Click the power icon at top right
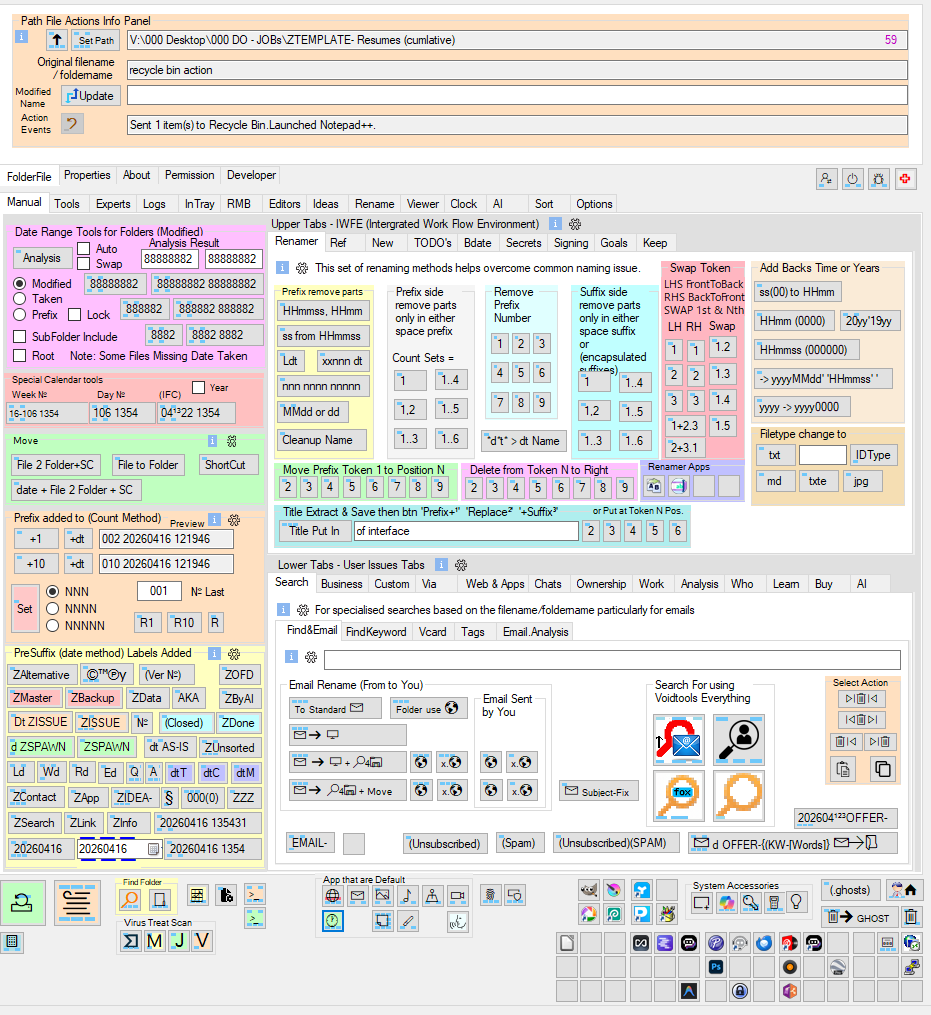Image resolution: width=931 pixels, height=1015 pixels. 853,179
